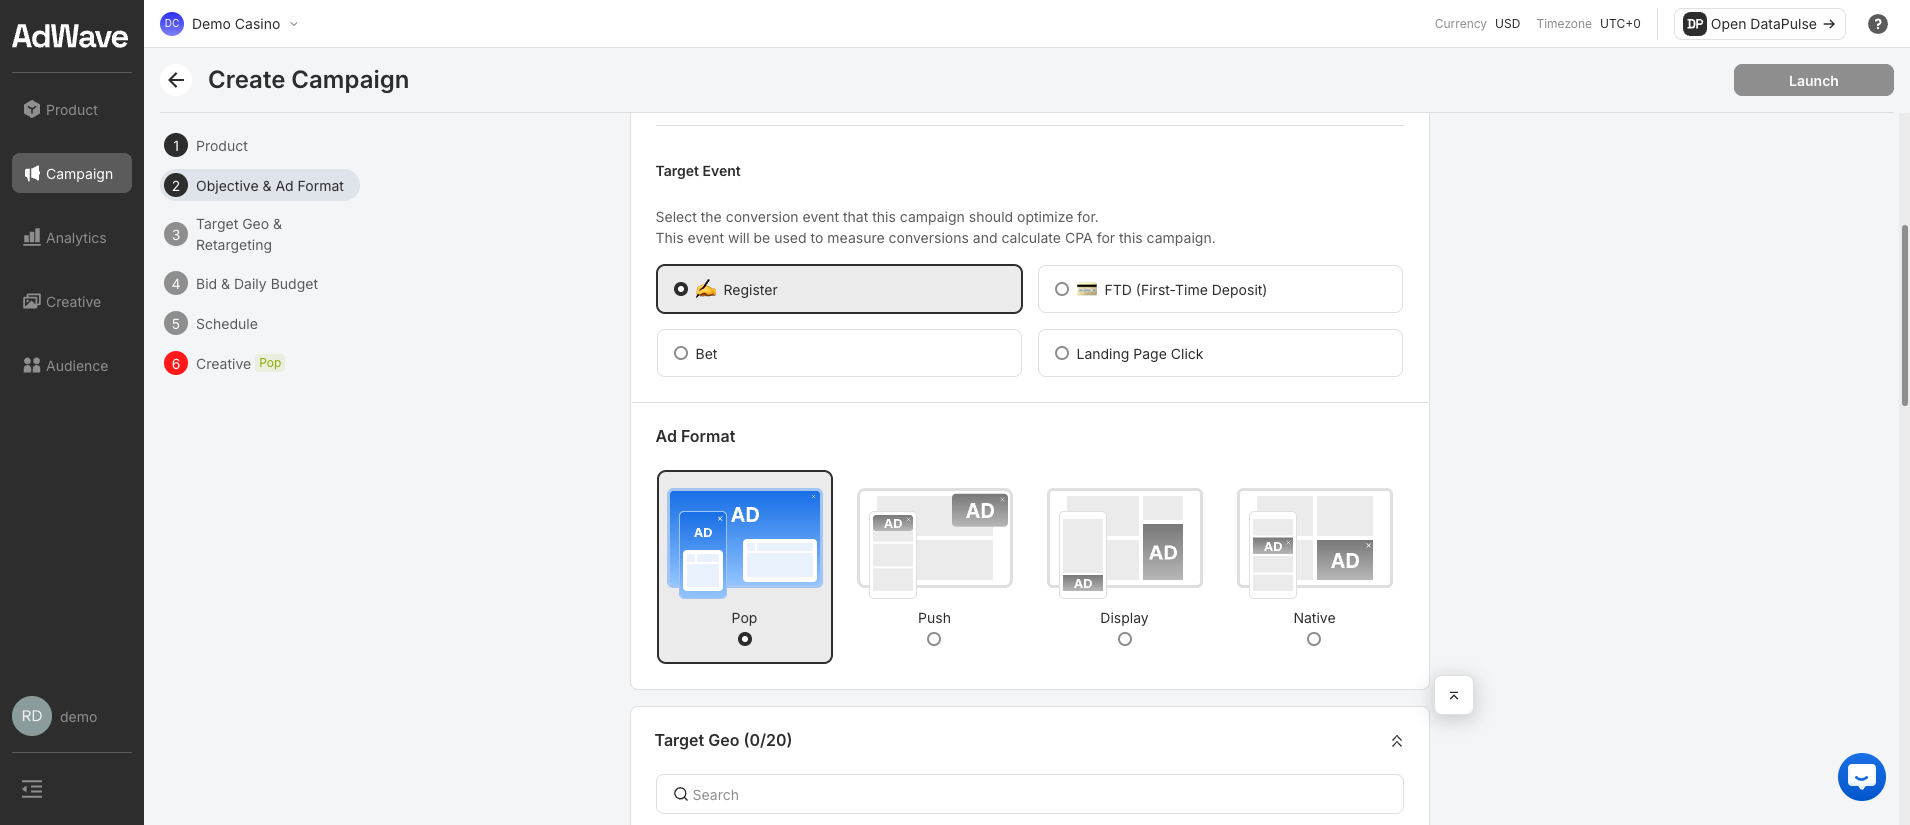The image size is (1910, 825).
Task: Go to step 6 Creative Pop
Action: coord(224,363)
